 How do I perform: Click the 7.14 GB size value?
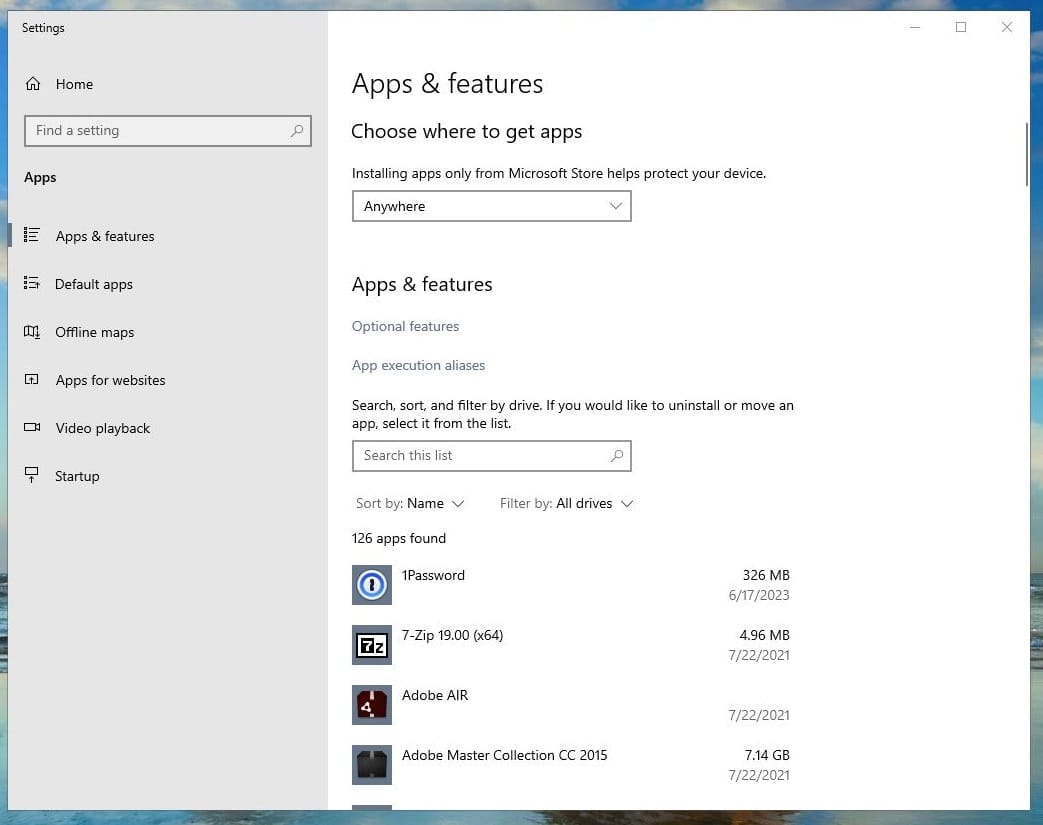[x=767, y=754]
